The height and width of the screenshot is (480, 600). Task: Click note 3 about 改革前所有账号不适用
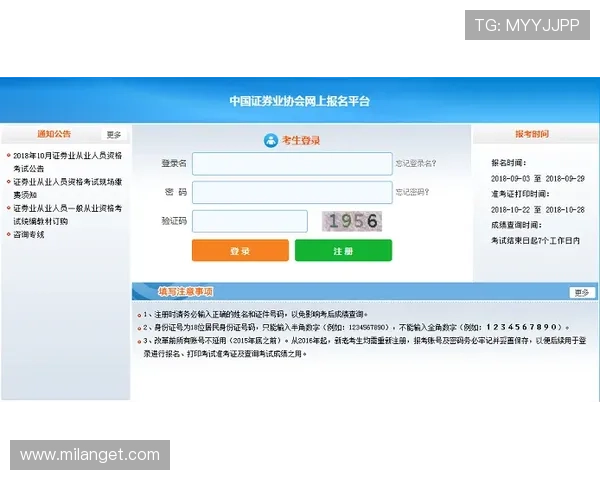pos(365,347)
